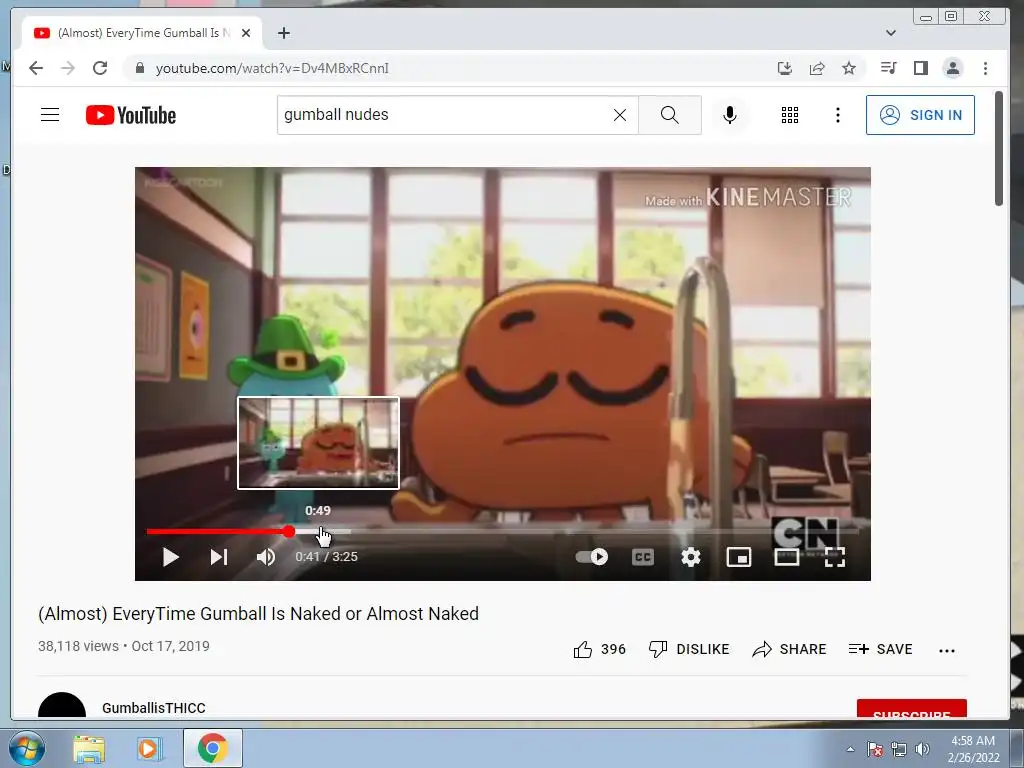Switch to miniplayer mode

click(739, 557)
